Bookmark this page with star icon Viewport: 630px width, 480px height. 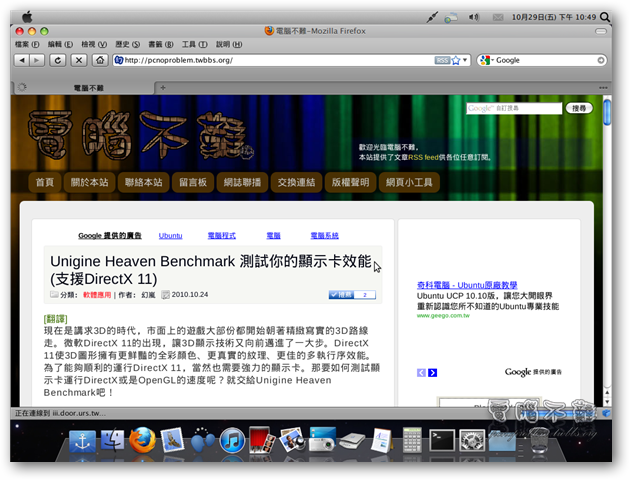[x=455, y=60]
